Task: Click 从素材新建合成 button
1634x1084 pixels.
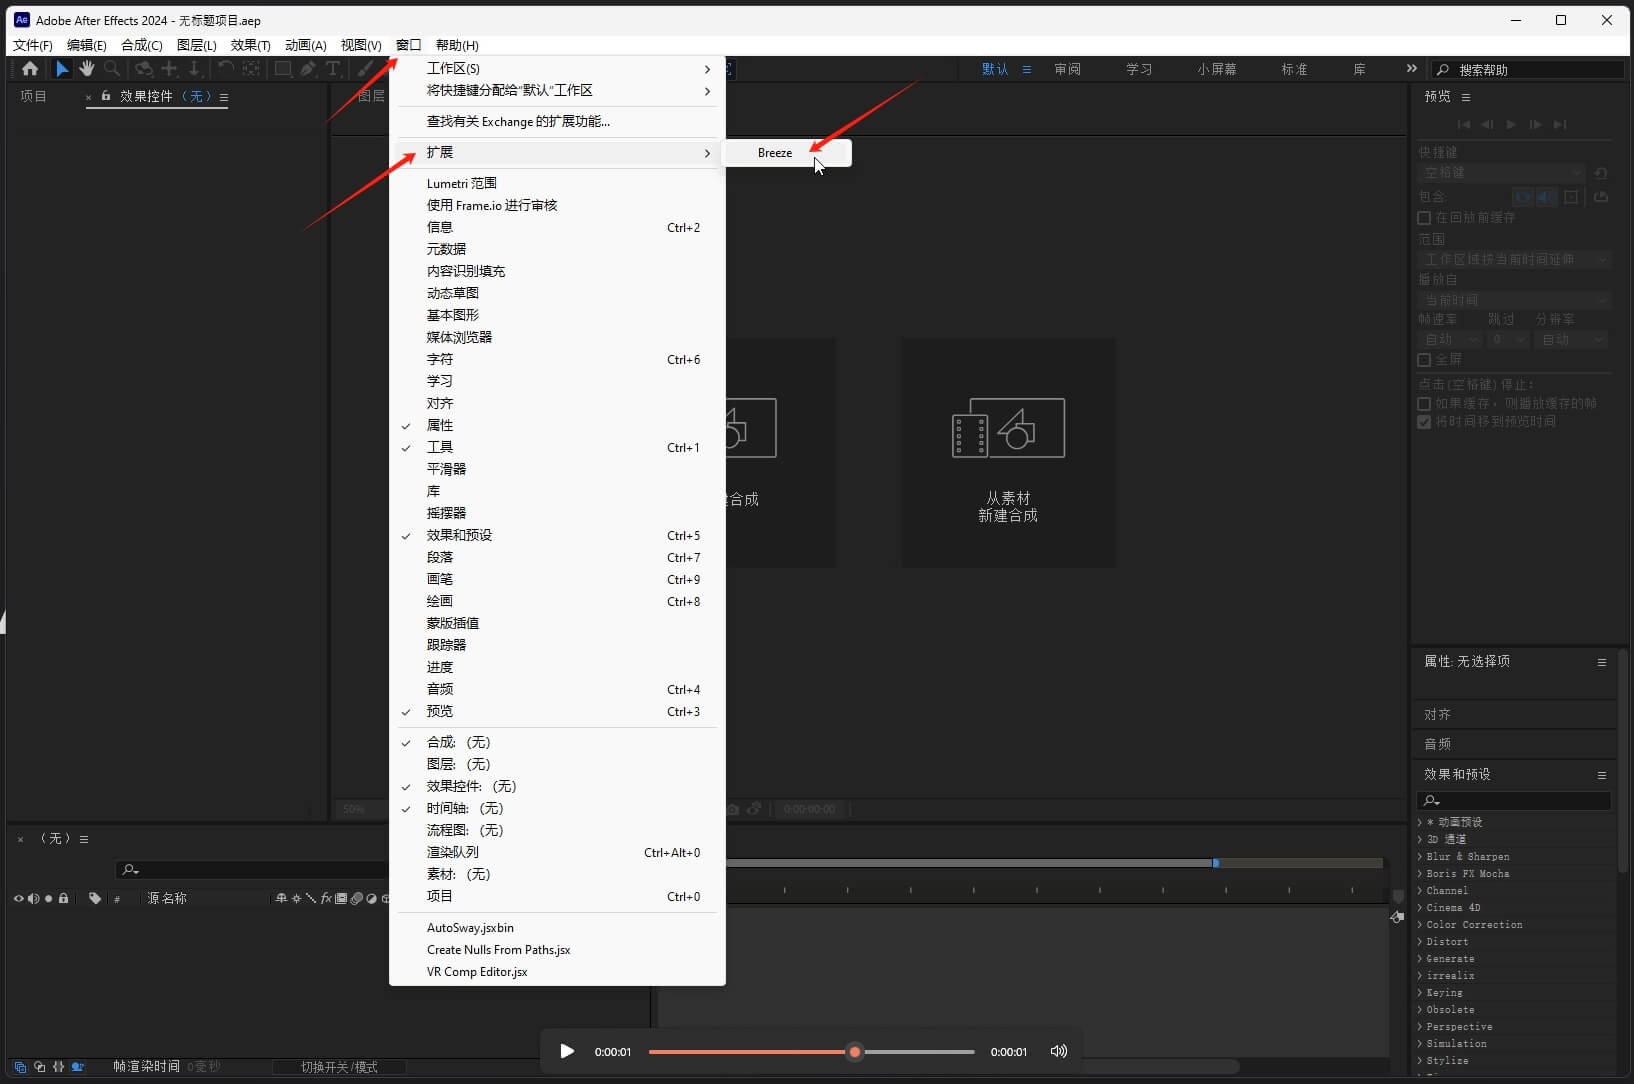Action: point(1008,453)
